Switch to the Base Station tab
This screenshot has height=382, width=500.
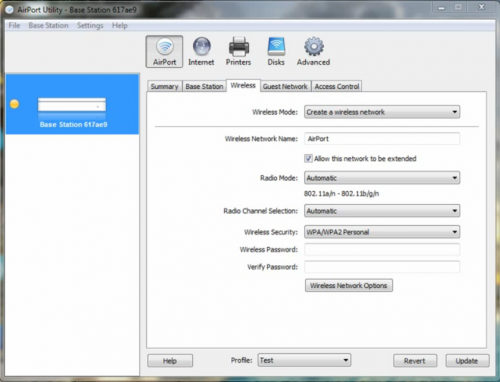click(204, 86)
